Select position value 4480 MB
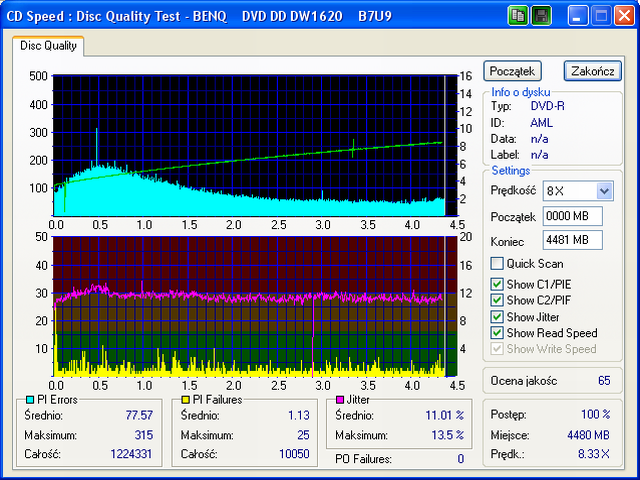 click(x=588, y=435)
